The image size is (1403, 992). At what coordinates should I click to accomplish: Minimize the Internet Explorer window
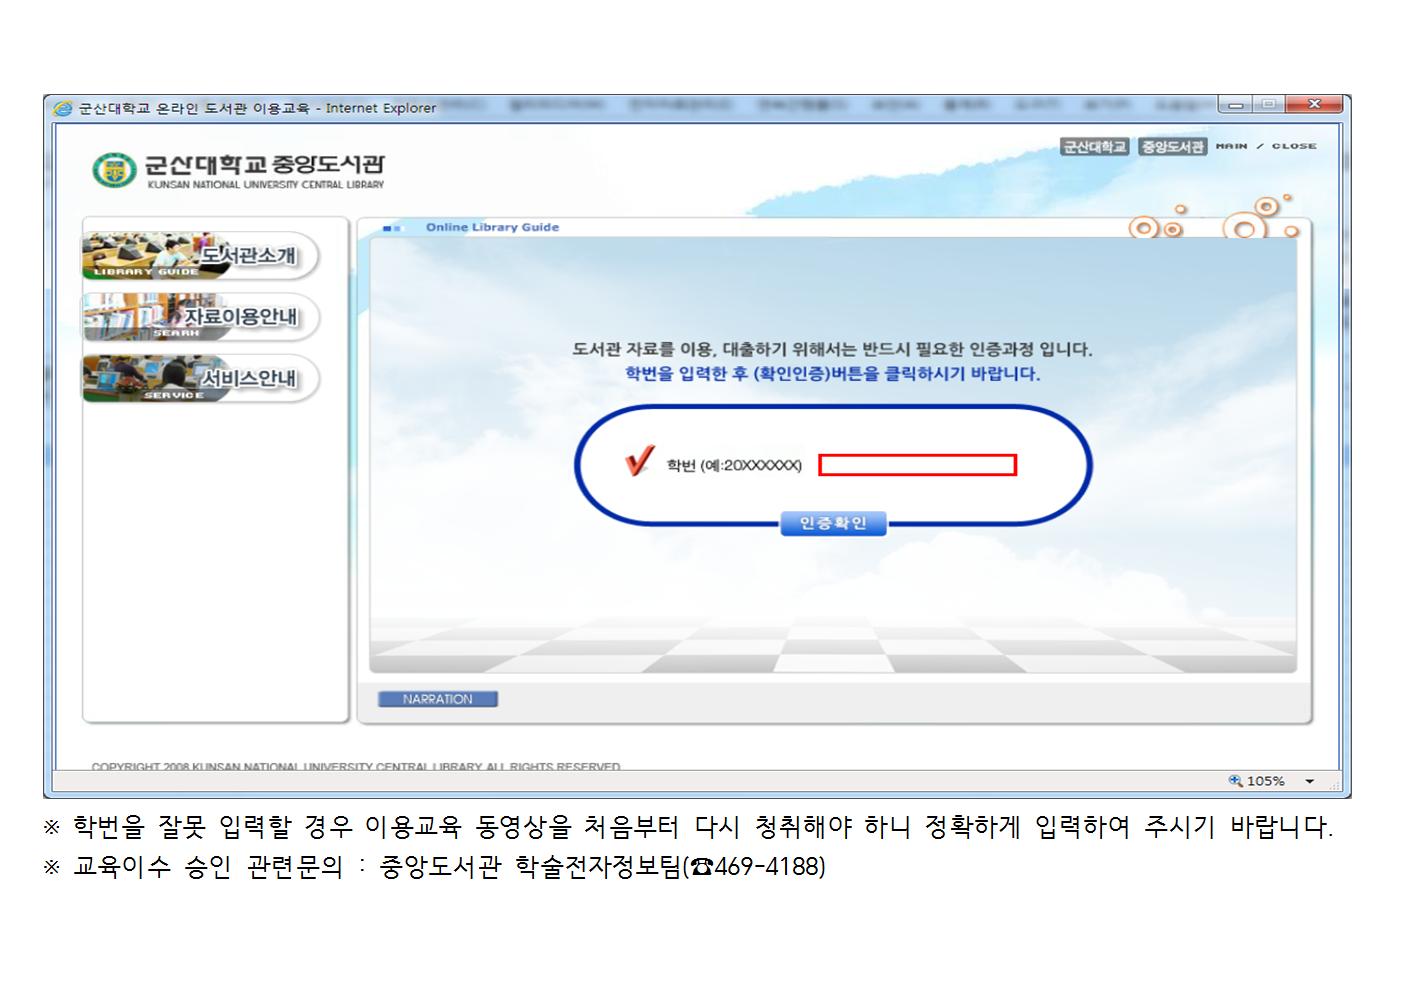(1235, 105)
